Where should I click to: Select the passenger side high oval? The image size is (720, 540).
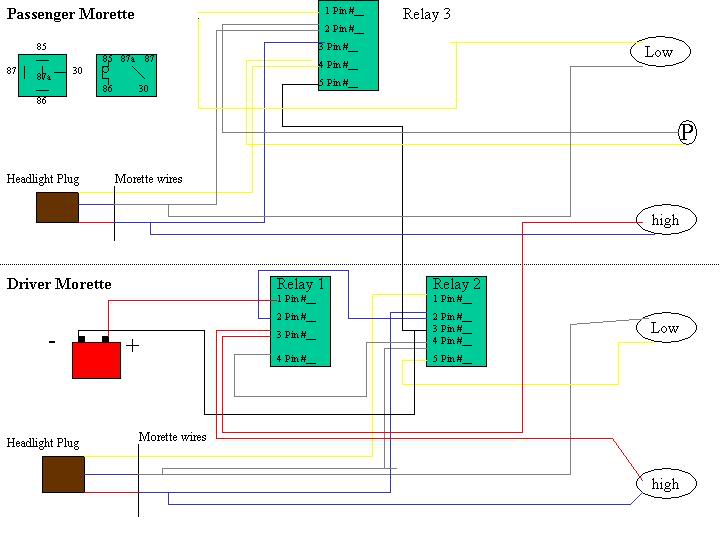tap(664, 220)
